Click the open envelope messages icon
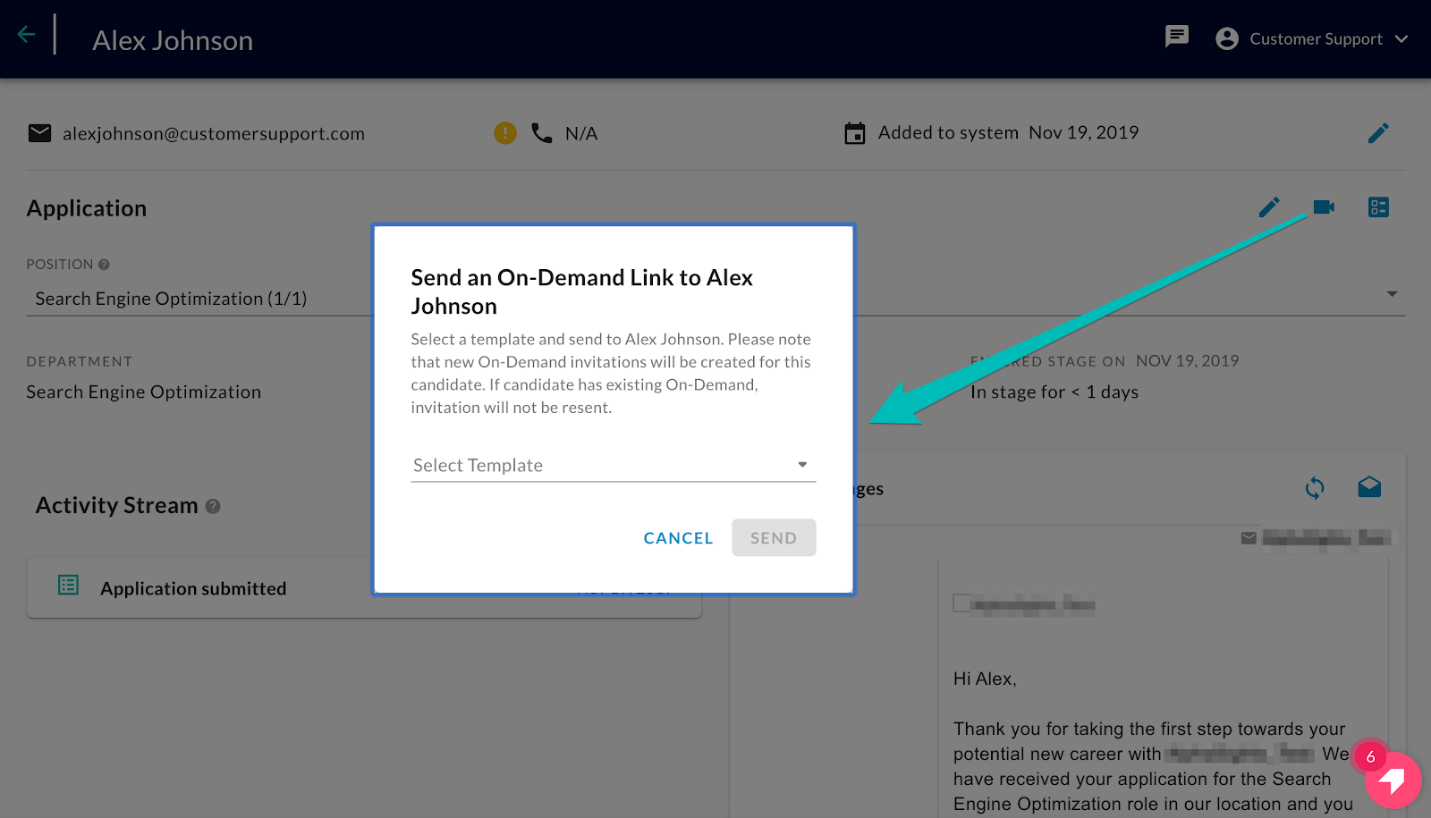 click(1369, 487)
